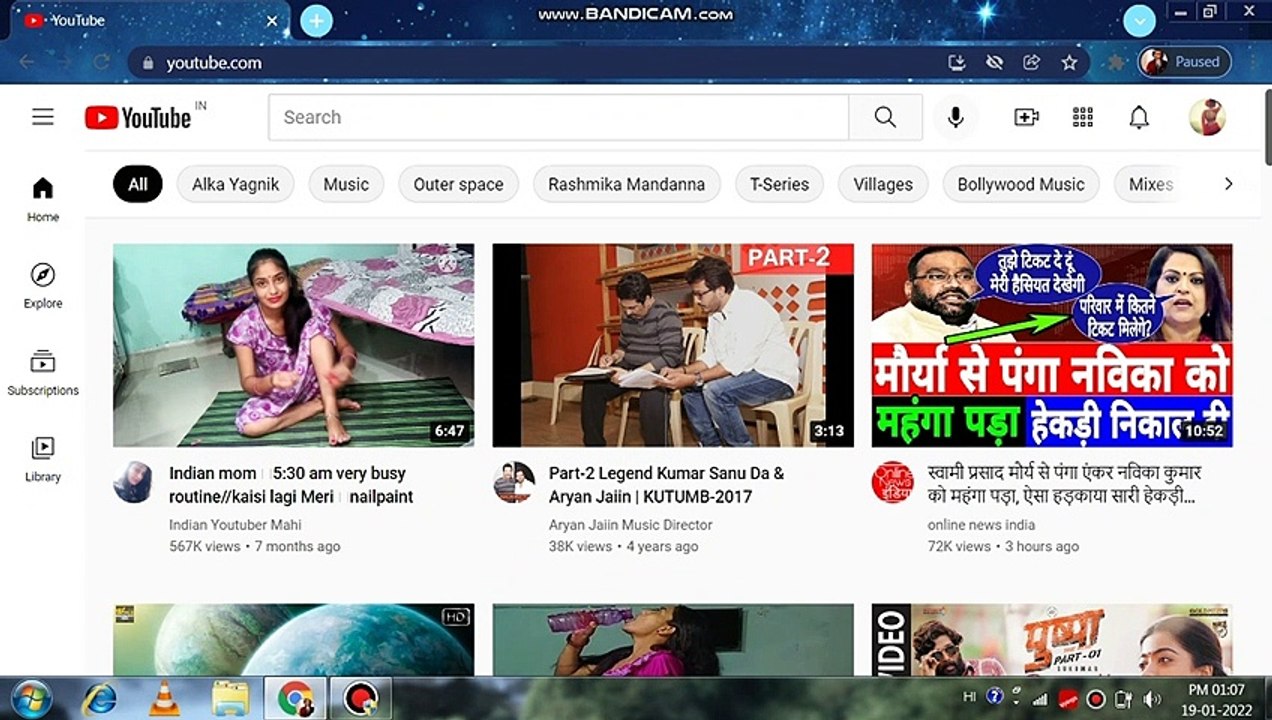Launch Internet Explorer from the taskbar
Image resolution: width=1272 pixels, height=720 pixels.
(98, 698)
